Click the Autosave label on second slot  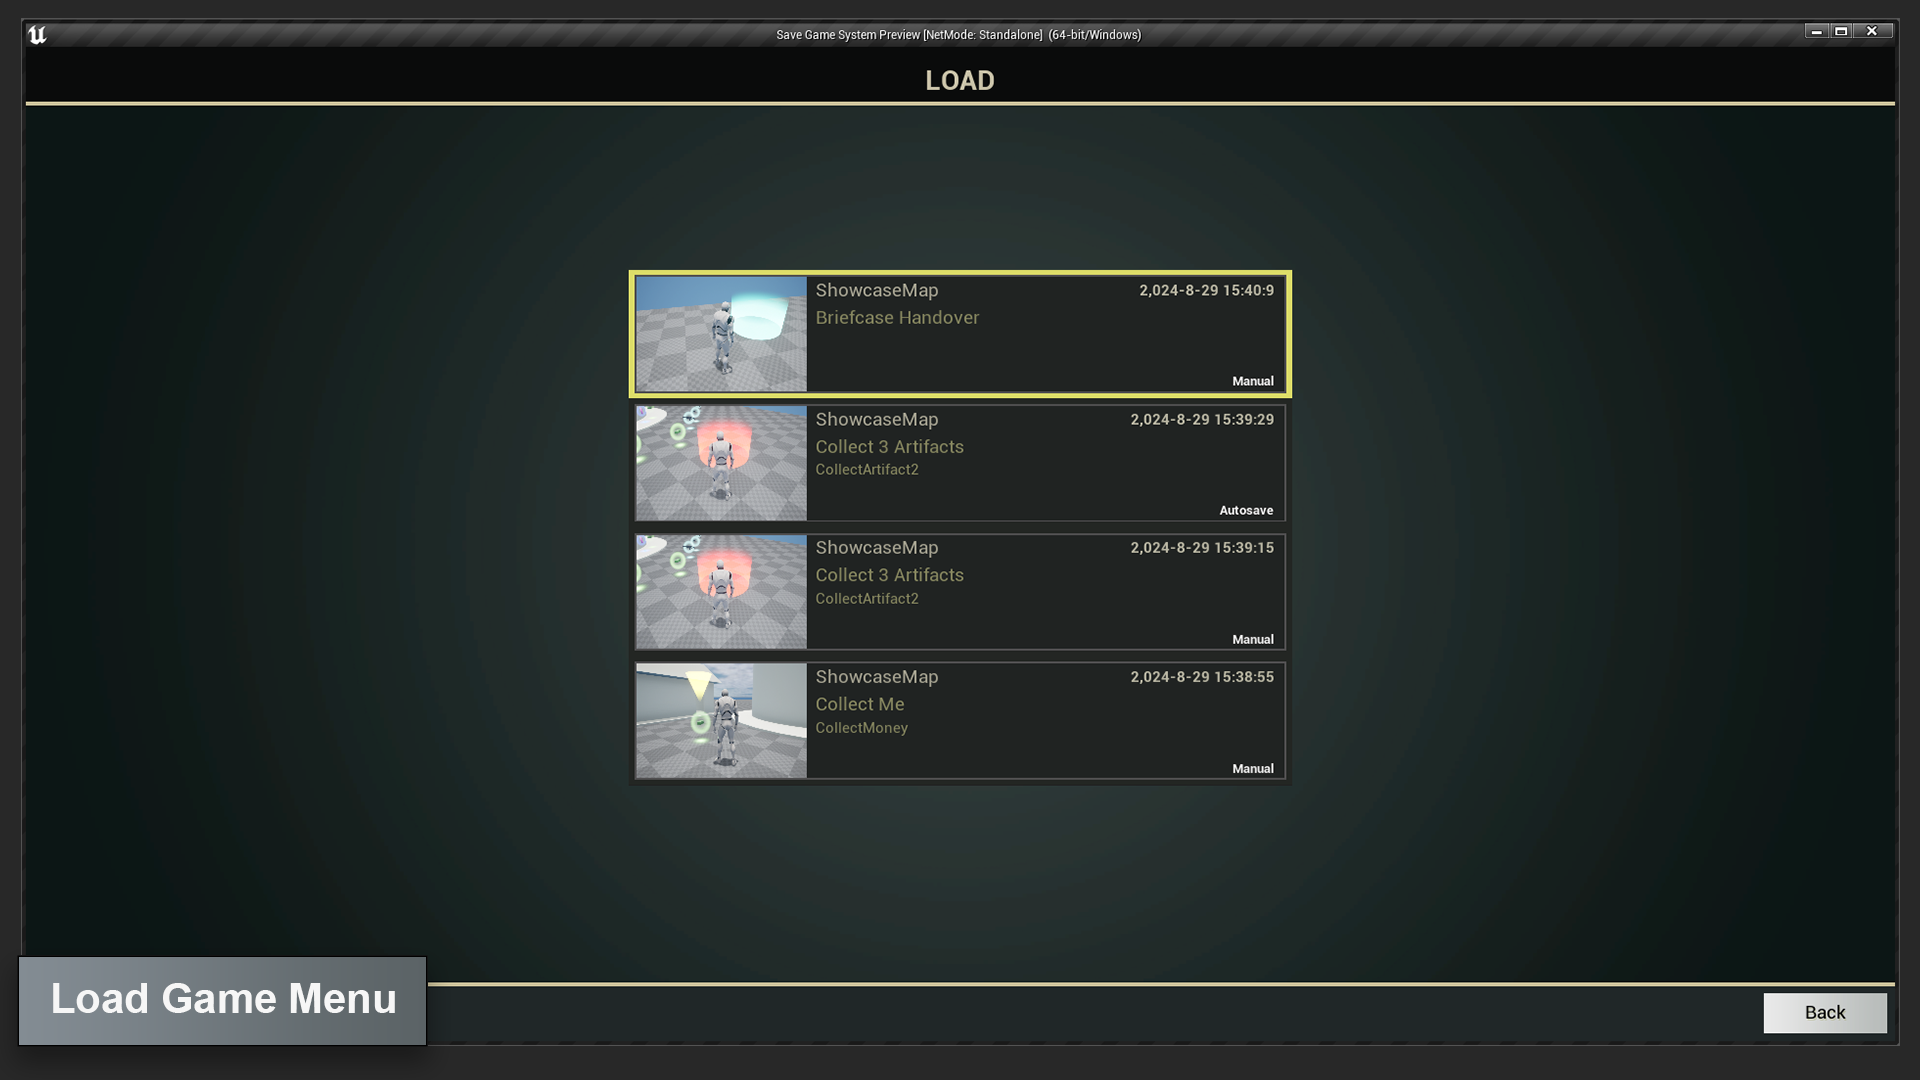[x=1245, y=510]
